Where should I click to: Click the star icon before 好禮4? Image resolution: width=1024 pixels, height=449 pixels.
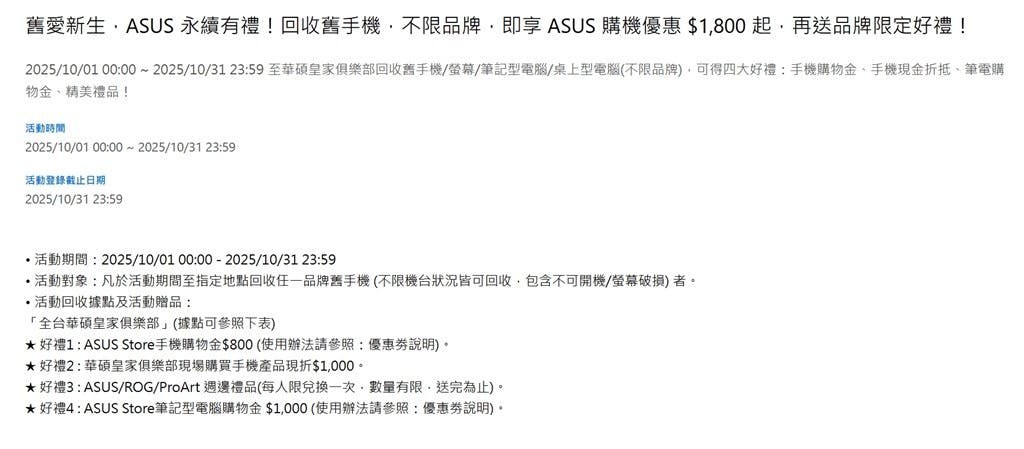(31, 408)
